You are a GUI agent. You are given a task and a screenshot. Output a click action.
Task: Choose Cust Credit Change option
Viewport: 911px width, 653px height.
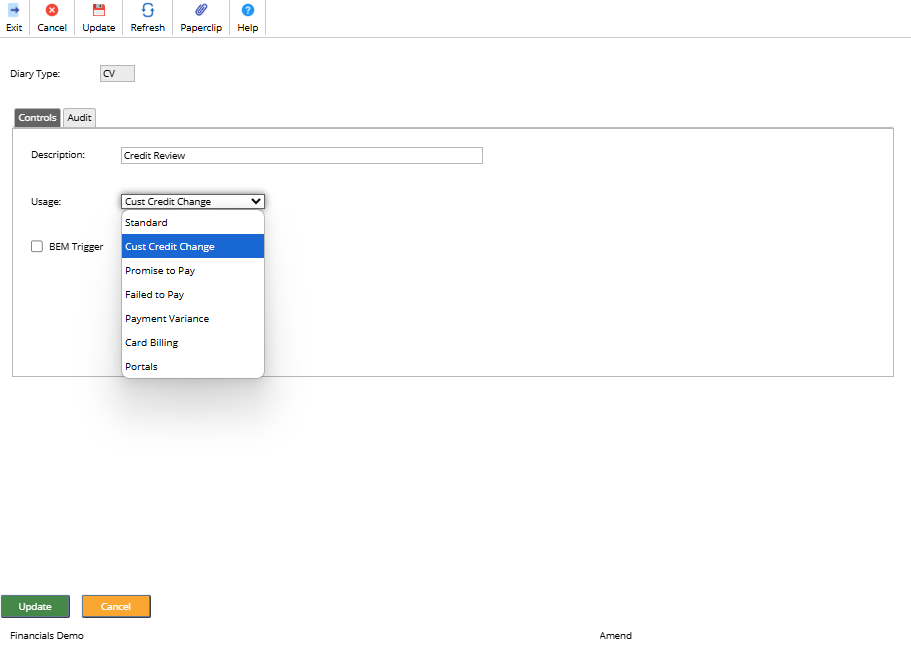point(193,246)
